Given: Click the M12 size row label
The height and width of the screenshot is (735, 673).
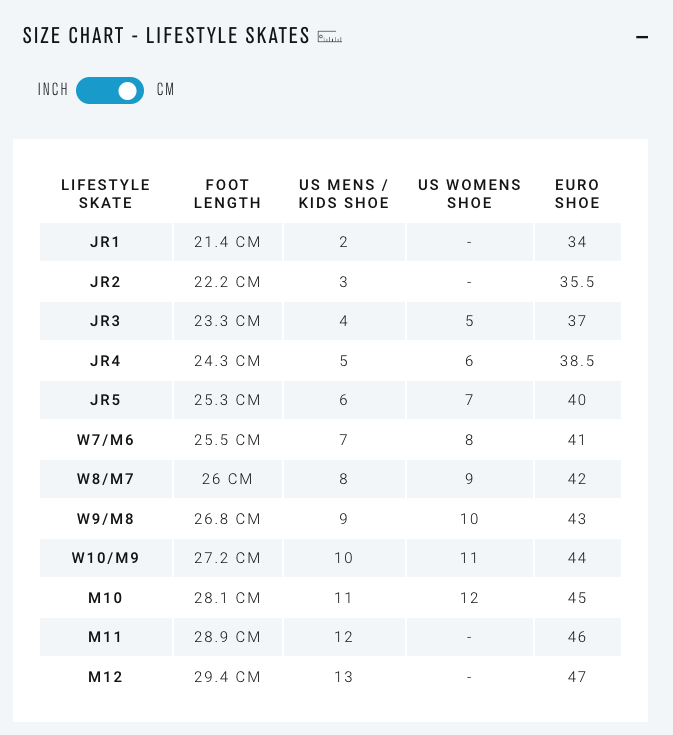Looking at the screenshot, I should coord(105,677).
